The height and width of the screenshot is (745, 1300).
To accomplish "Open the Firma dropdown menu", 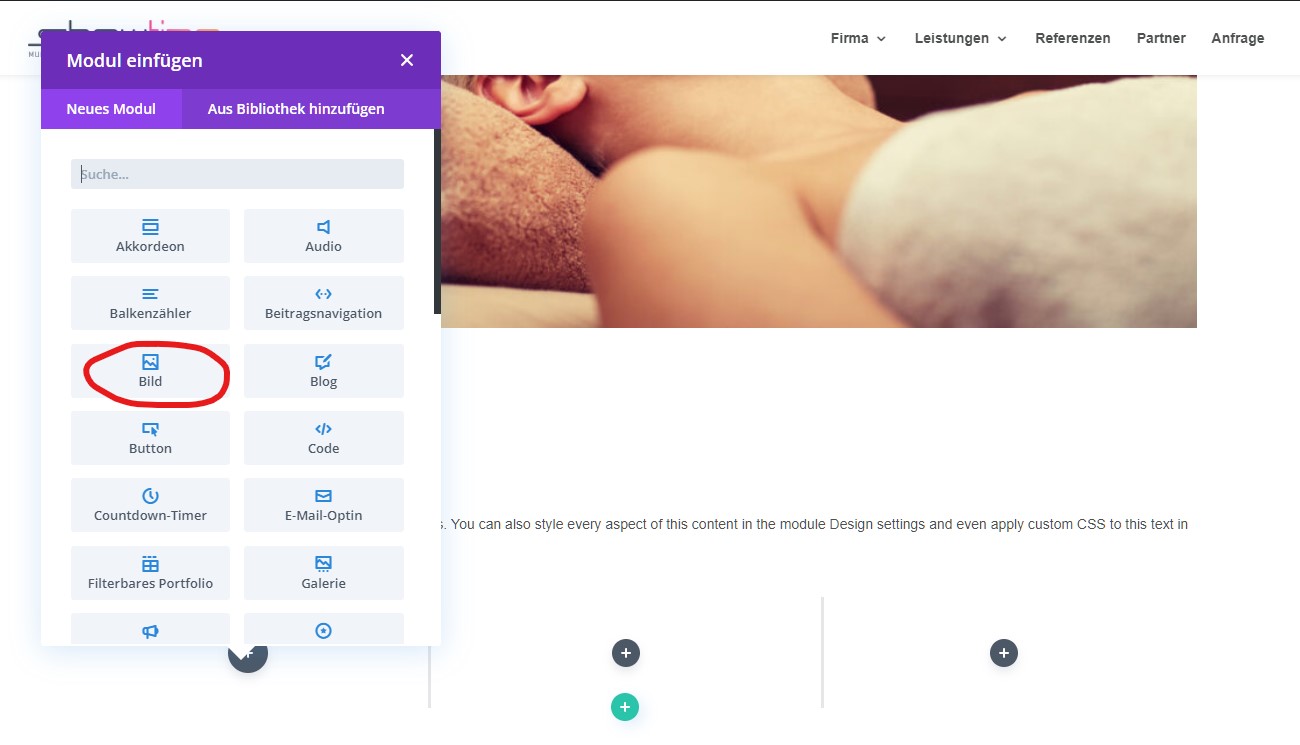I will pos(858,38).
